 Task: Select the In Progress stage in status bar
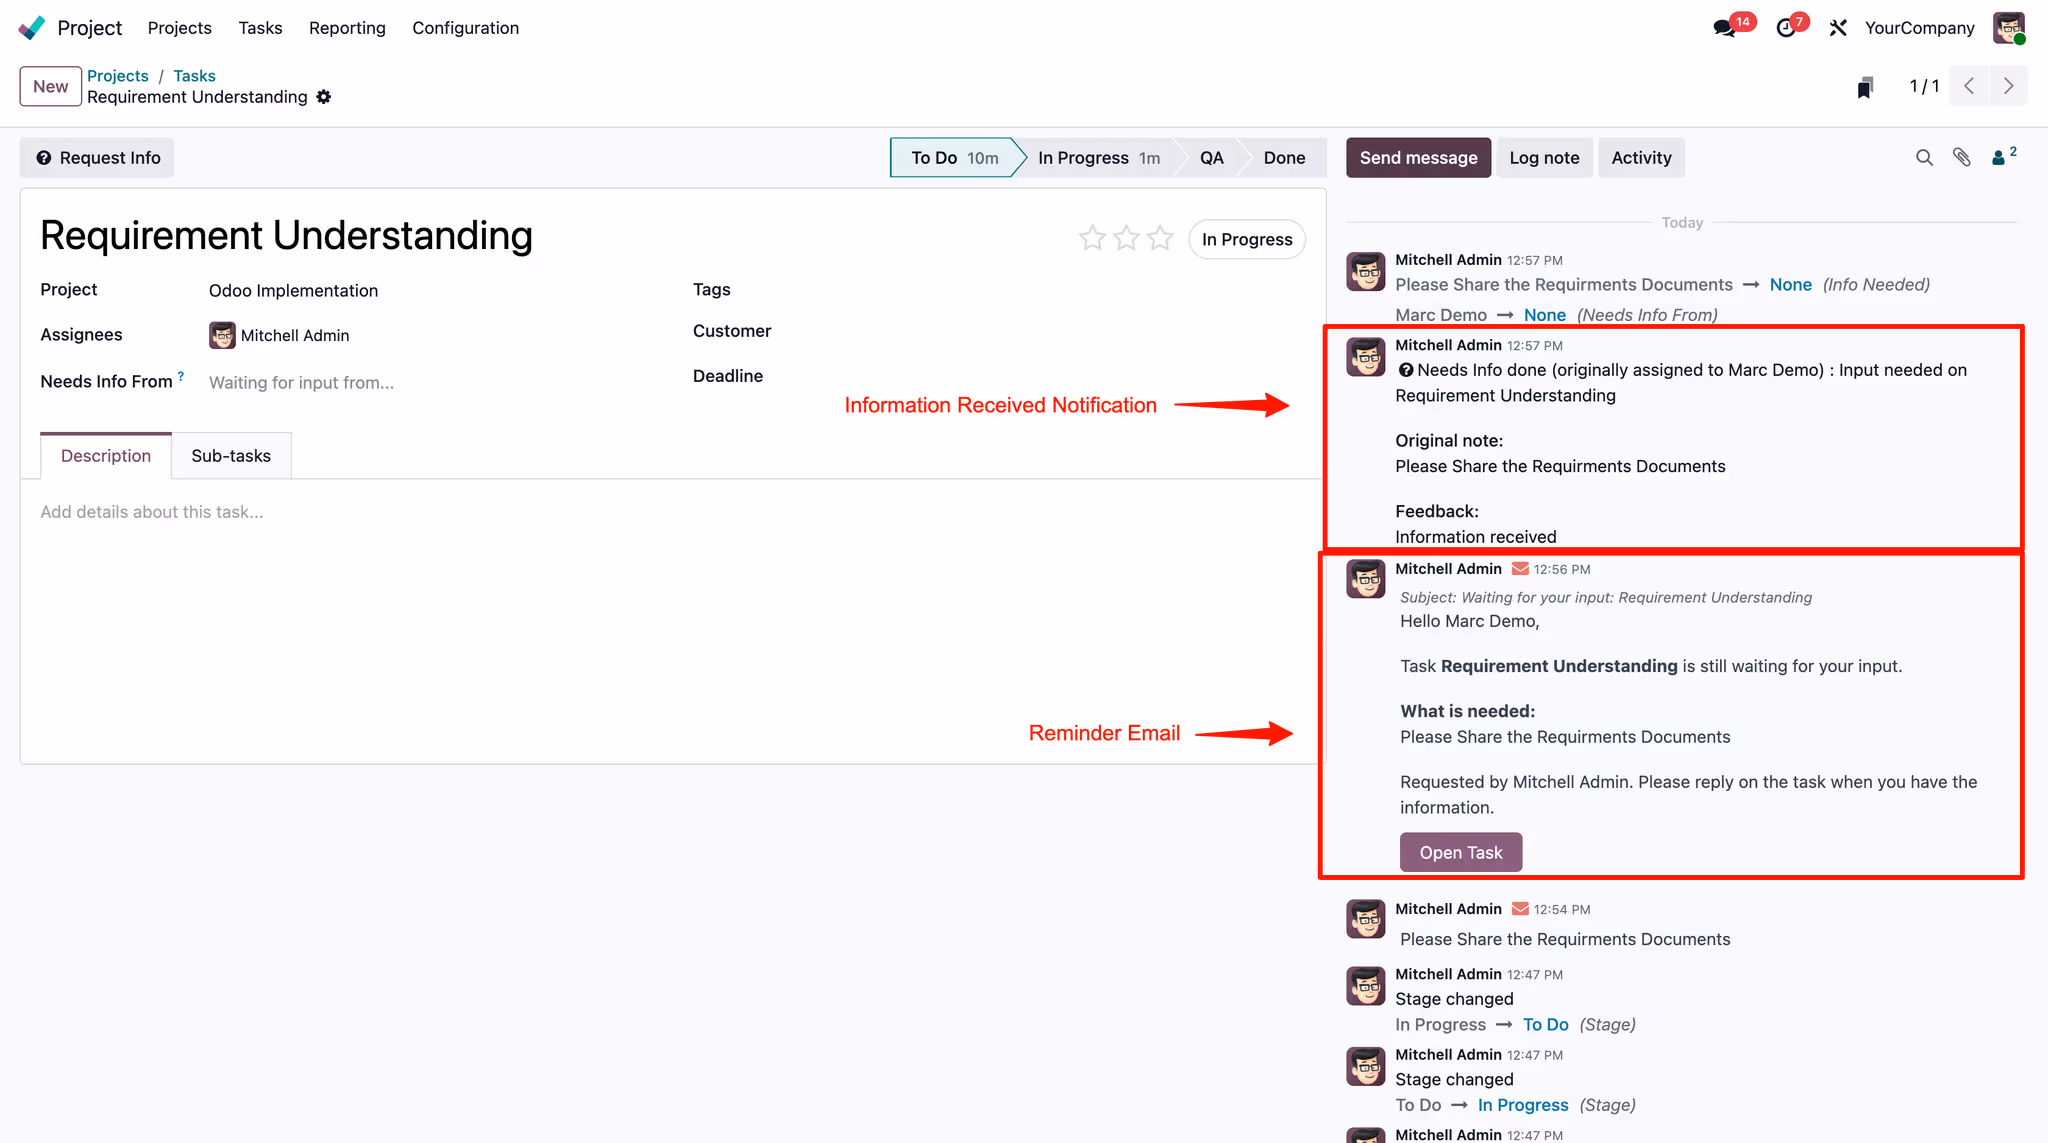[1098, 158]
